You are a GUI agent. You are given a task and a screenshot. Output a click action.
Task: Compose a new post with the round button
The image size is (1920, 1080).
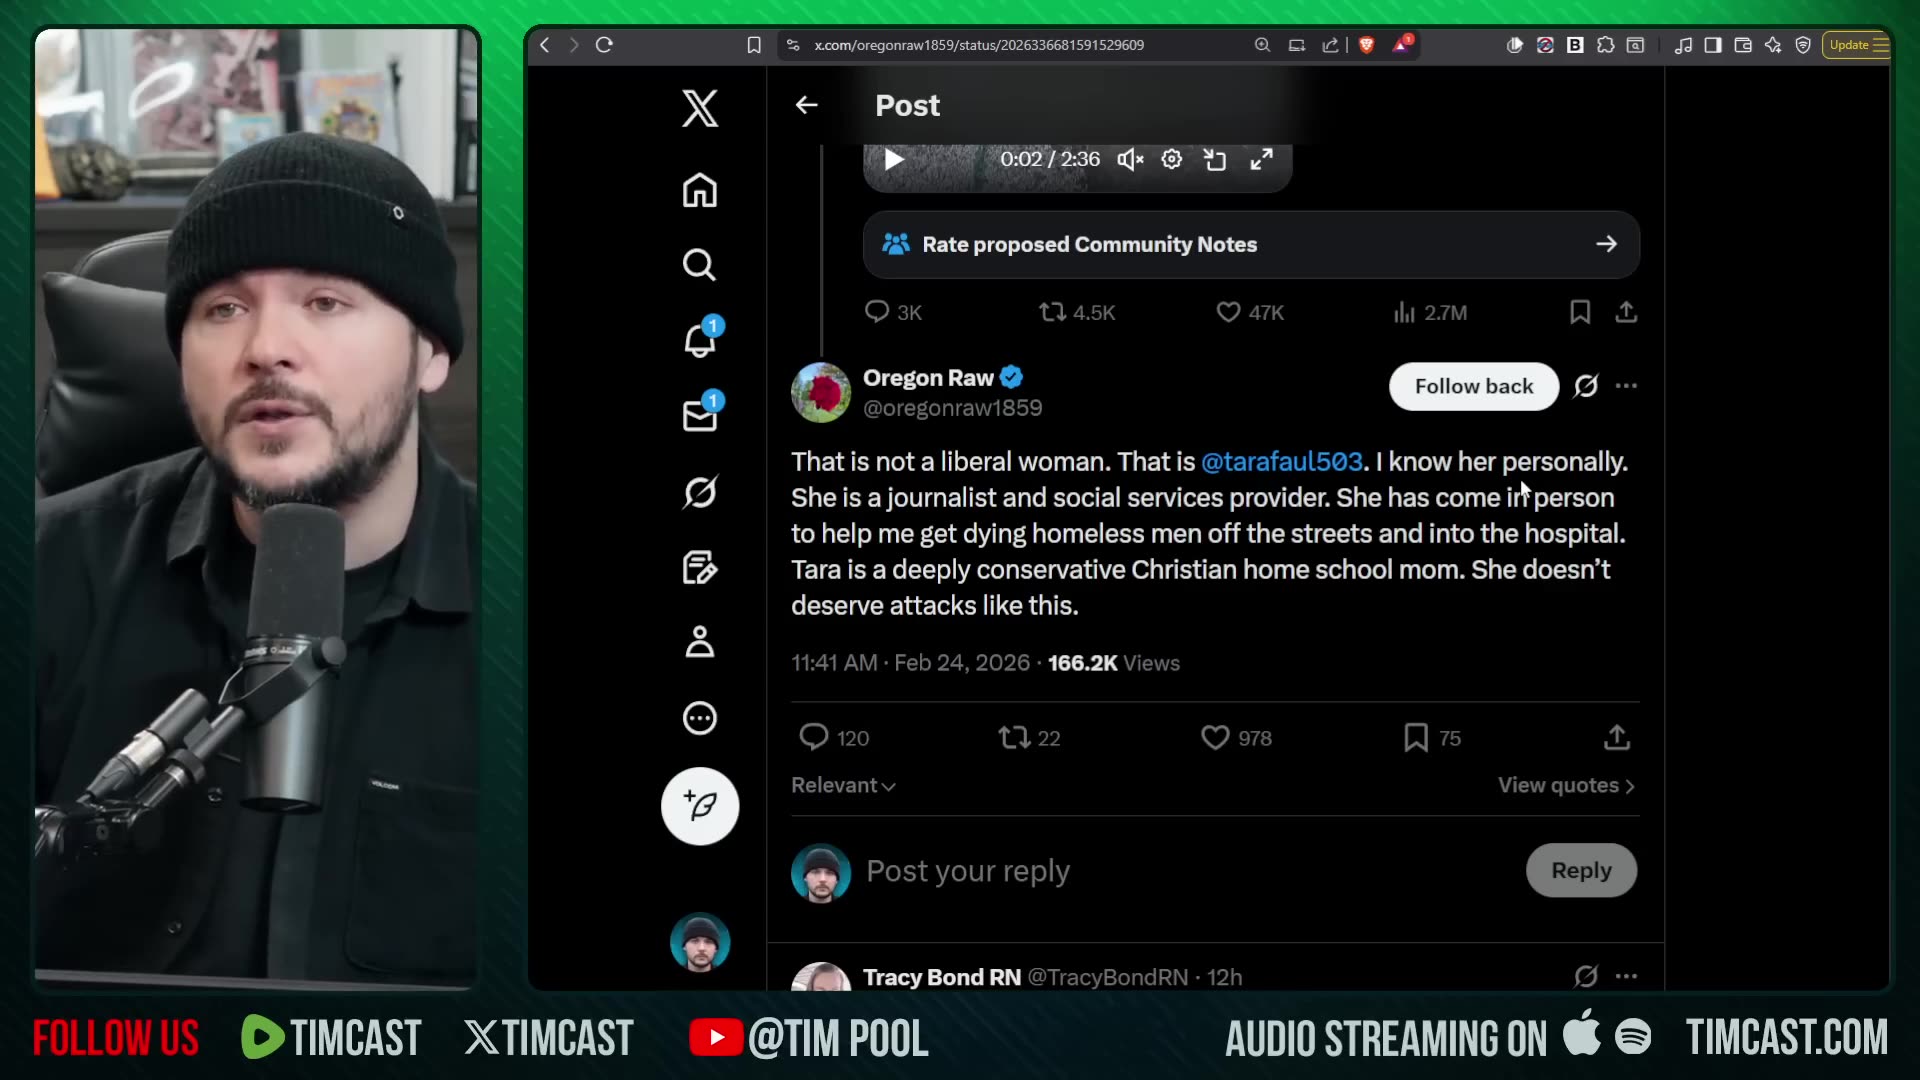tap(699, 806)
